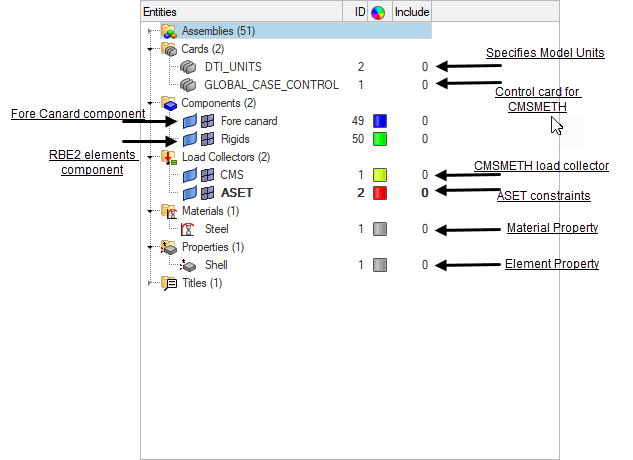Click the Assemblies folder icon

pyautogui.click(x=169, y=31)
